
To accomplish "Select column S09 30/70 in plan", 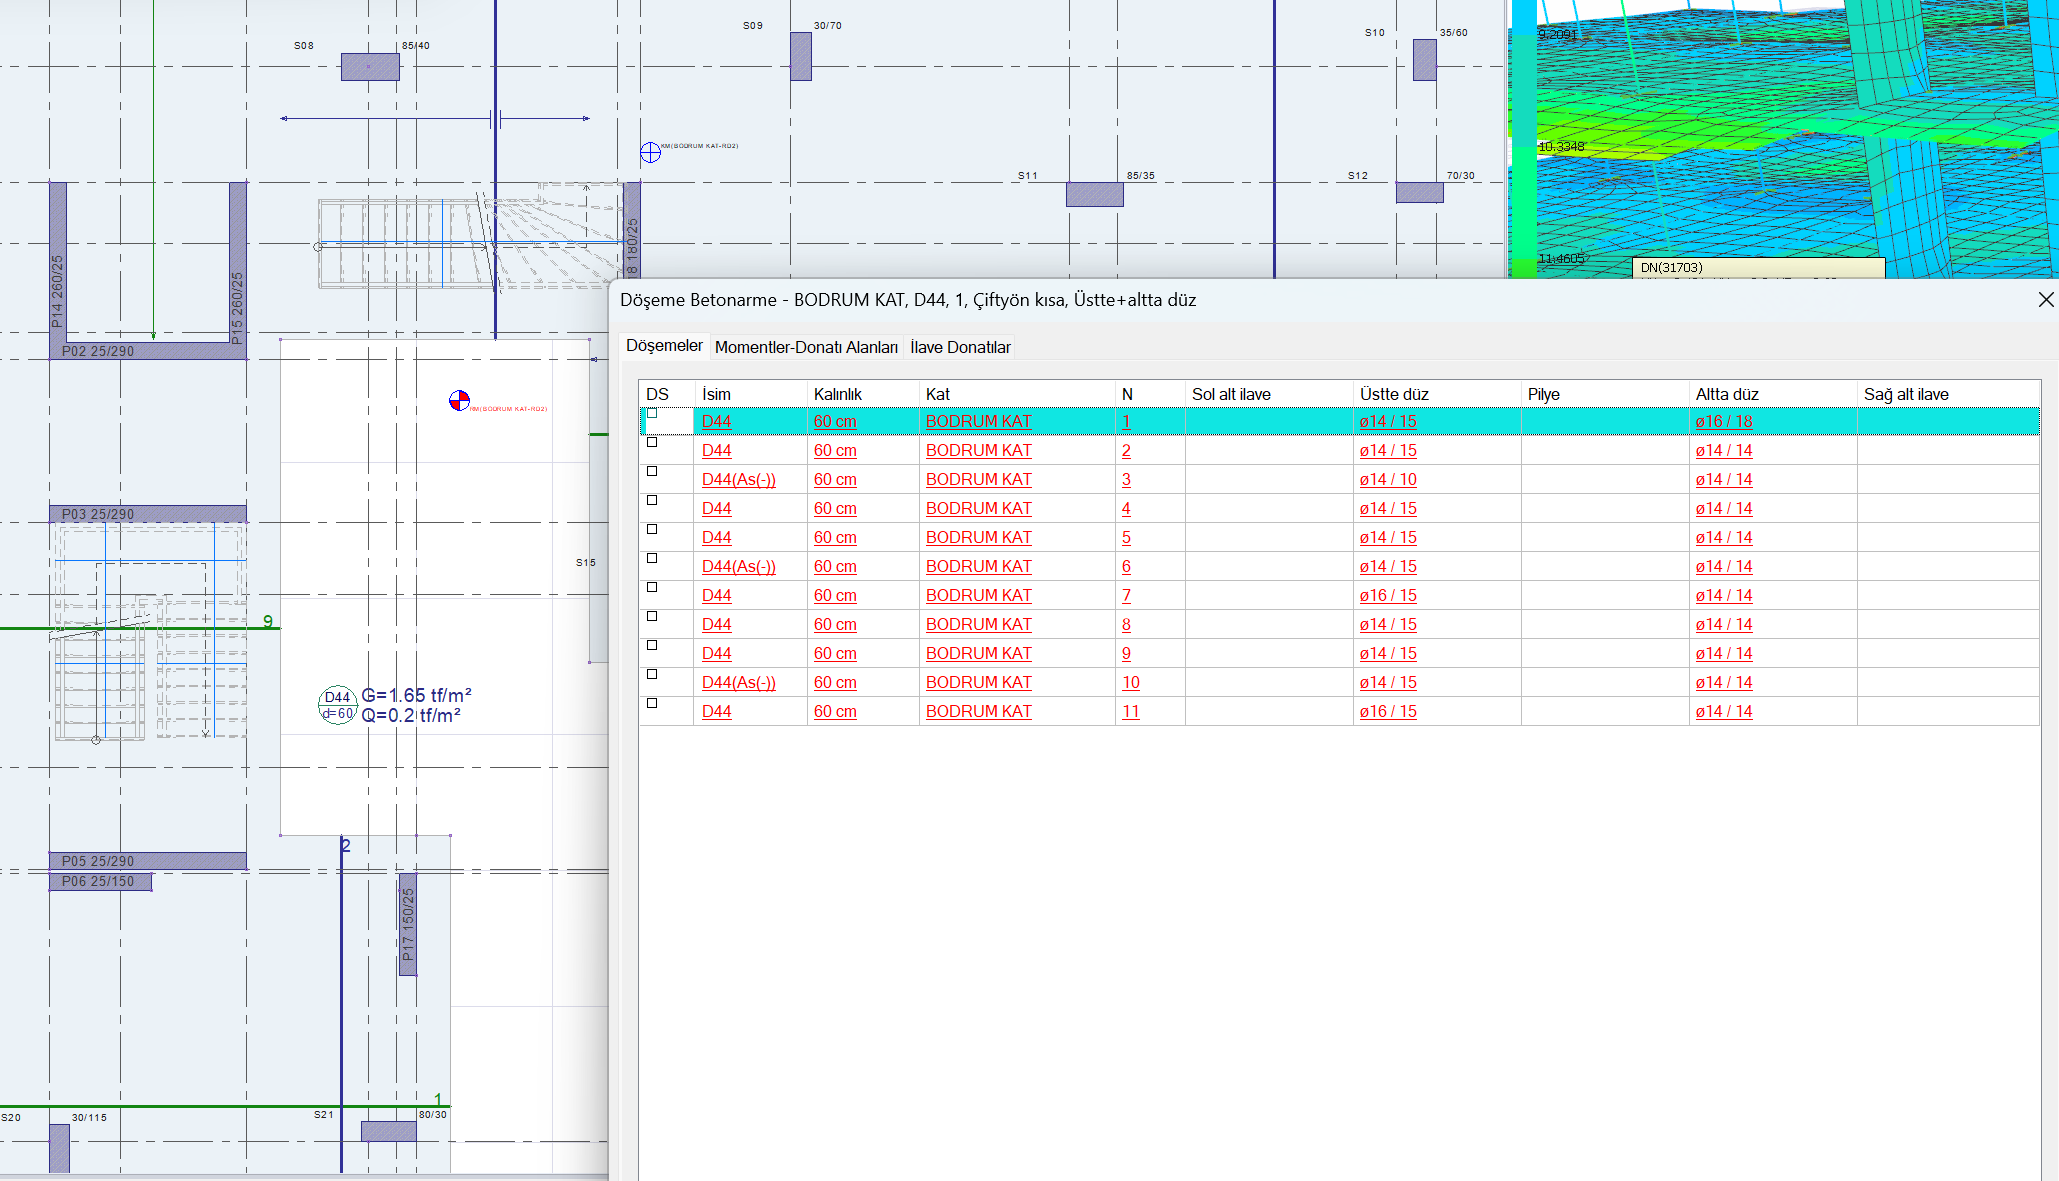I will point(800,56).
